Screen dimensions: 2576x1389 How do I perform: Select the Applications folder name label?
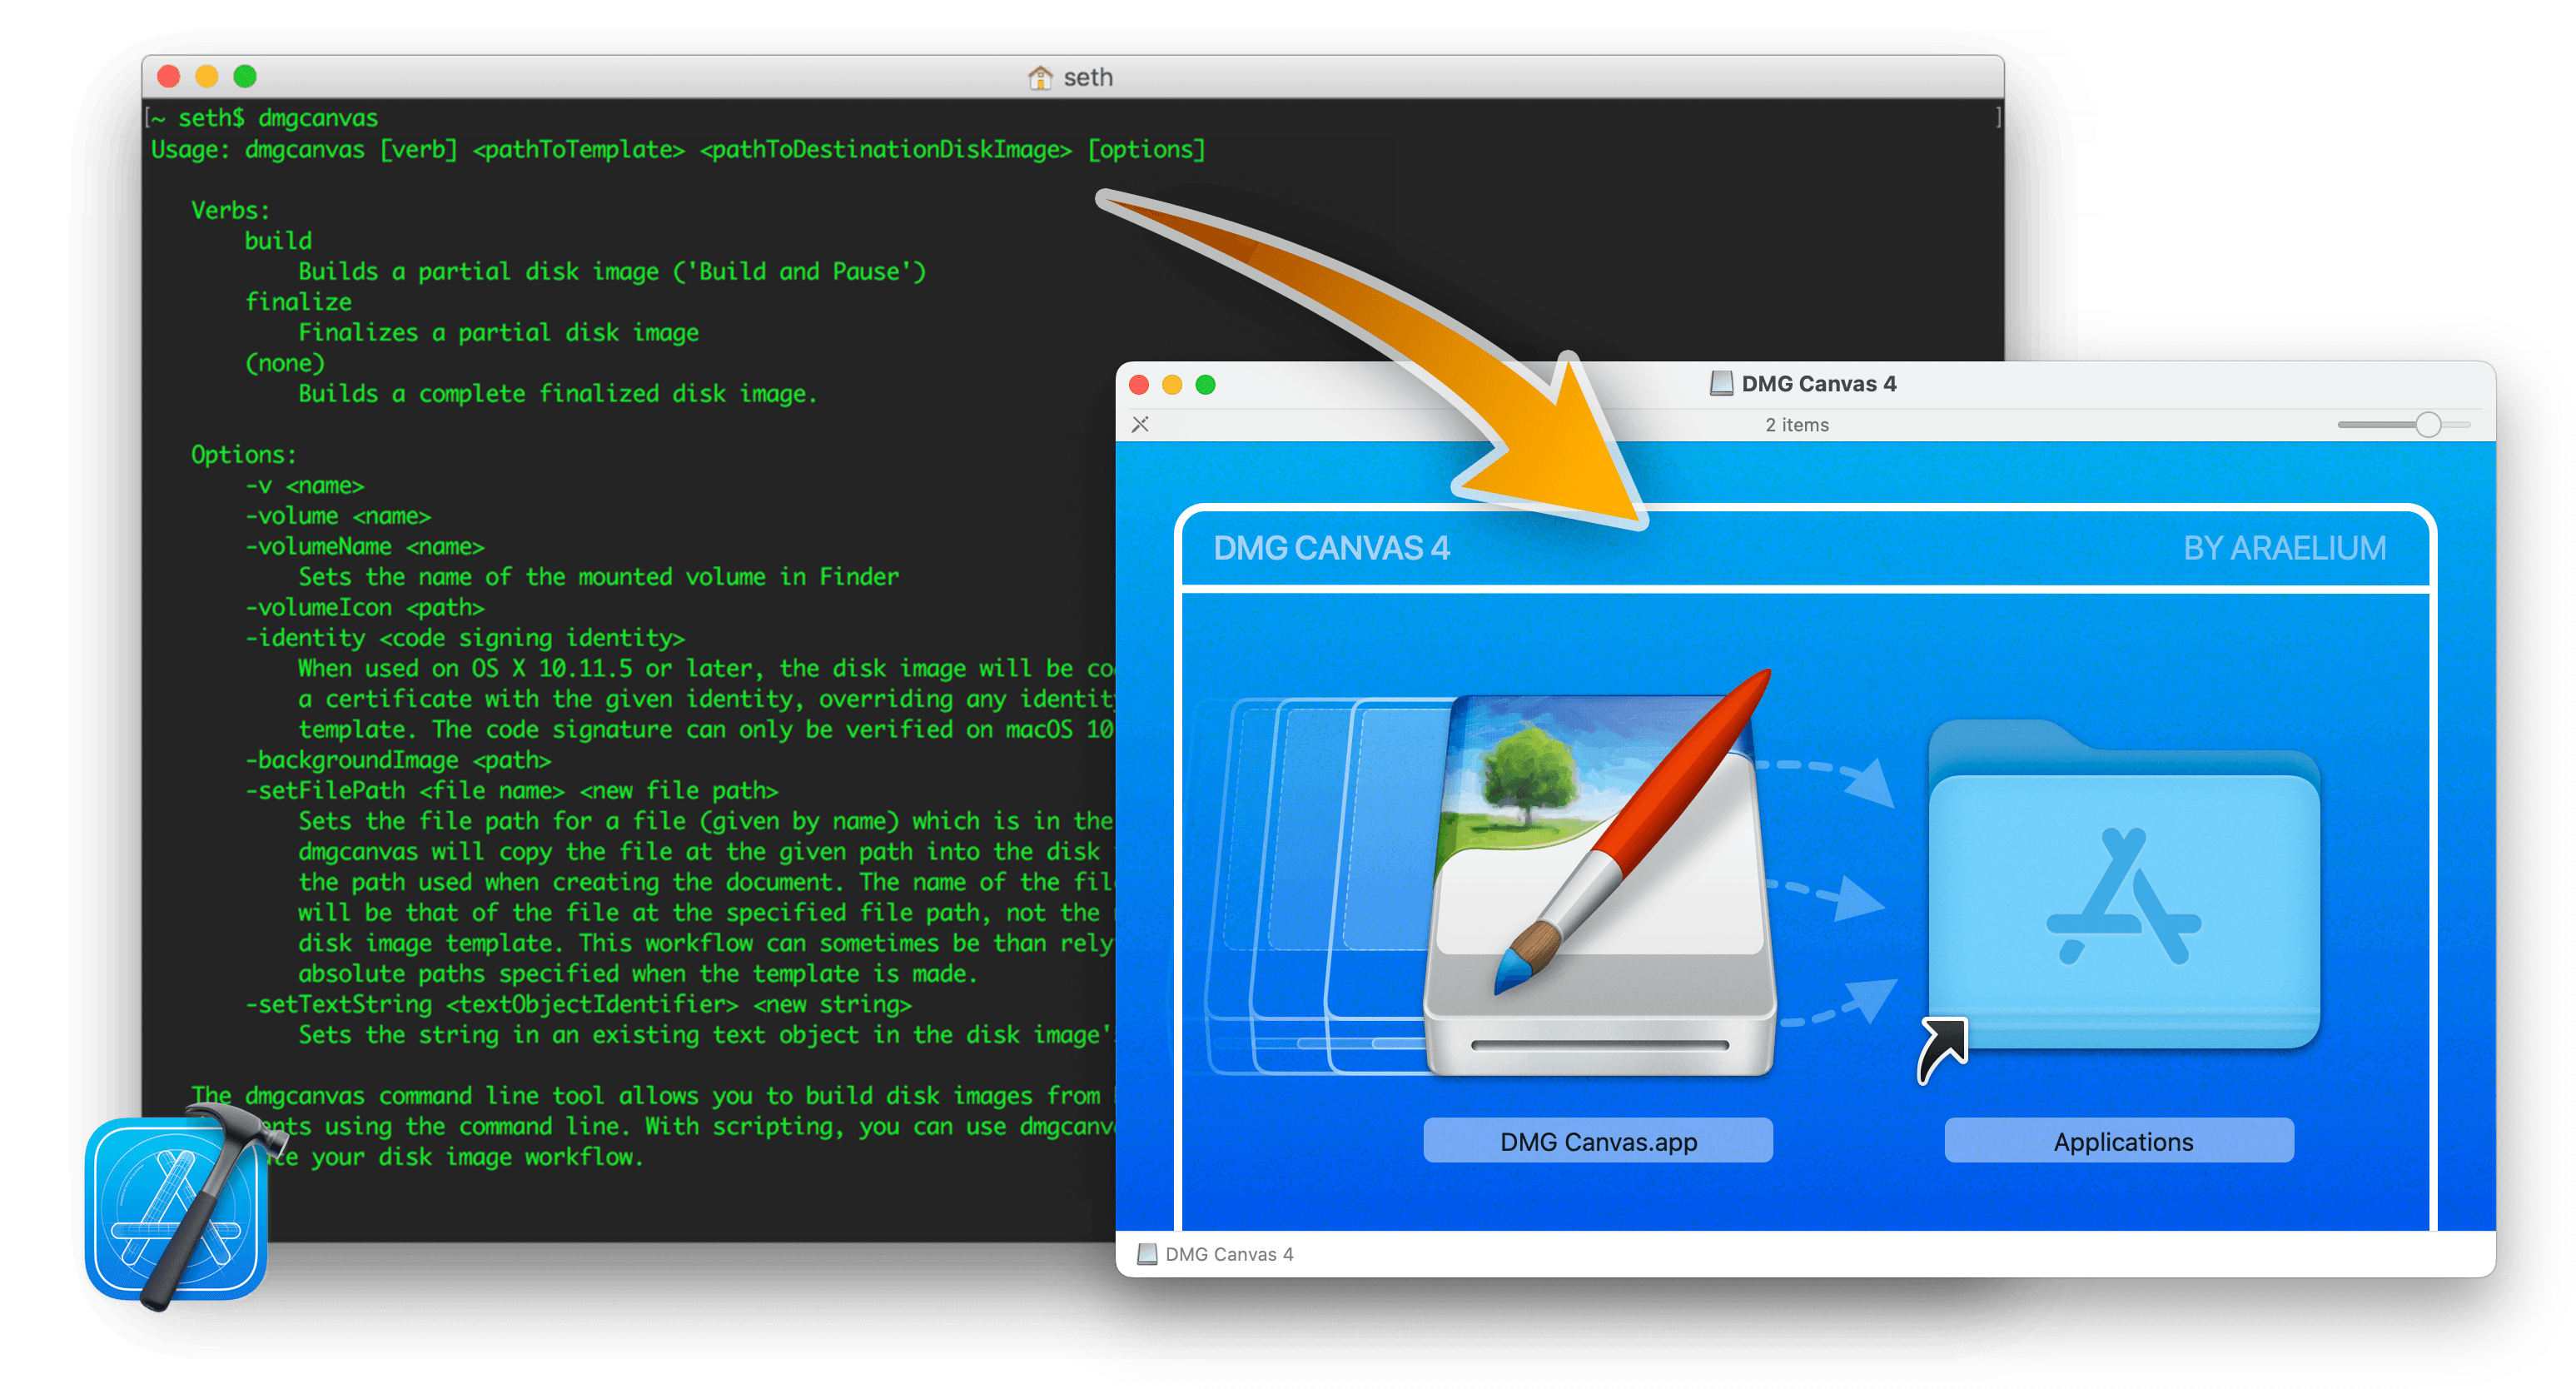point(2122,1141)
